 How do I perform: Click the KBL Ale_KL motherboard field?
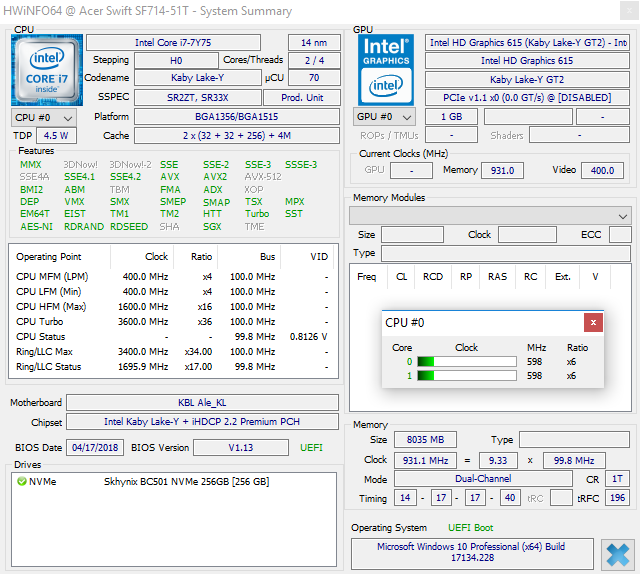[202, 403]
